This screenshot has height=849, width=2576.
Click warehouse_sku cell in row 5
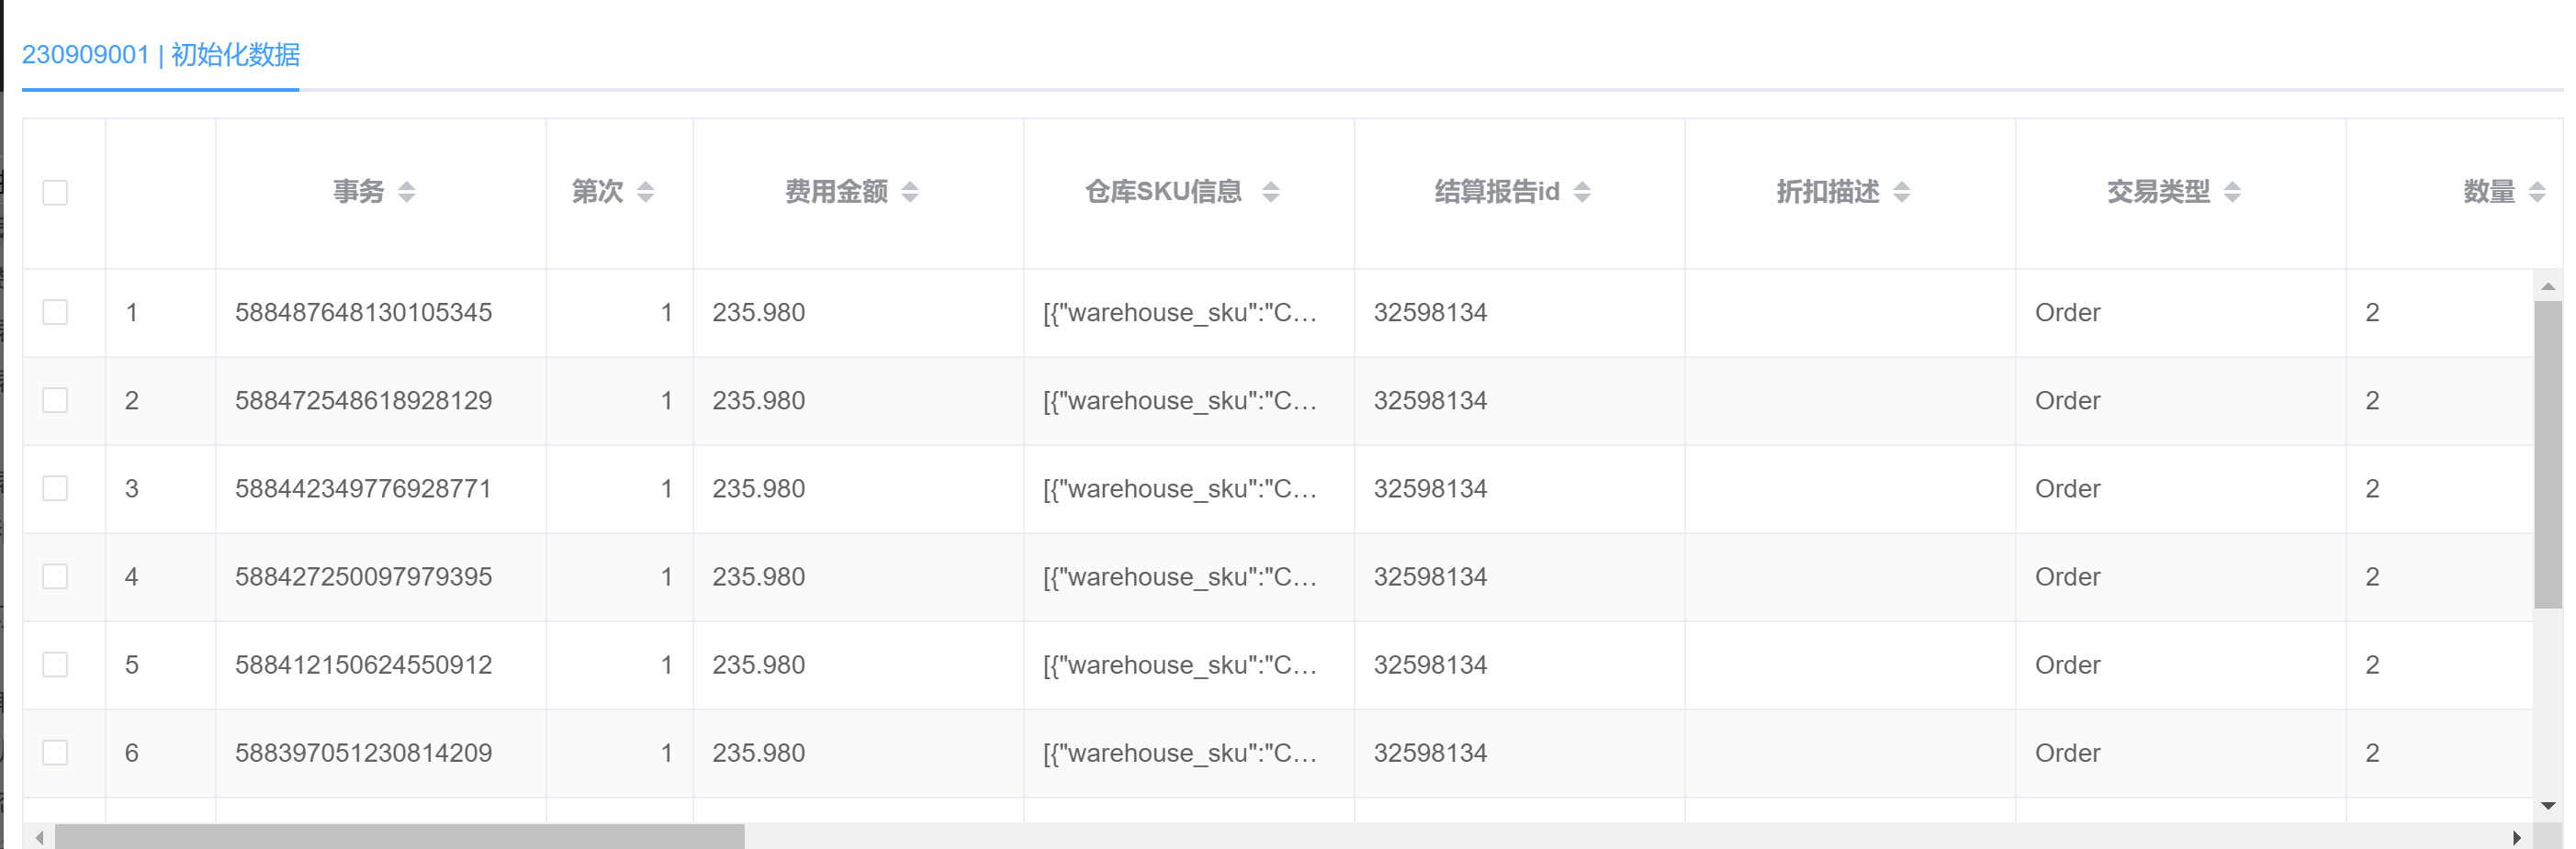pos(1180,664)
